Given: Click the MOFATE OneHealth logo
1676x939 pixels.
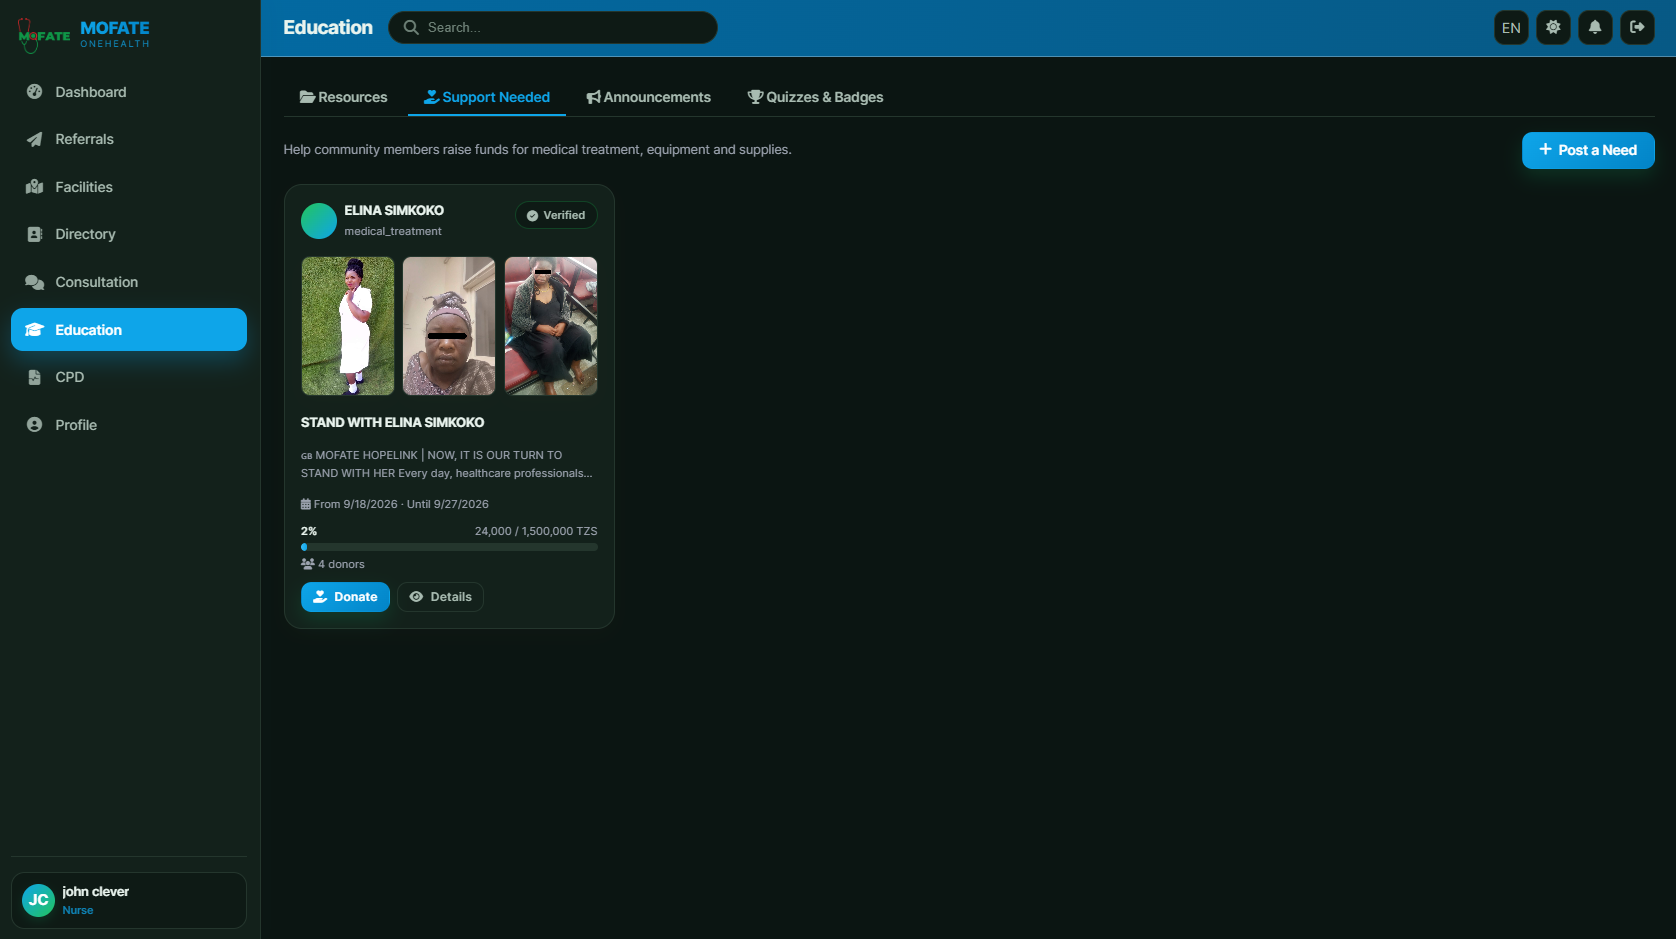Looking at the screenshot, I should (x=84, y=34).
